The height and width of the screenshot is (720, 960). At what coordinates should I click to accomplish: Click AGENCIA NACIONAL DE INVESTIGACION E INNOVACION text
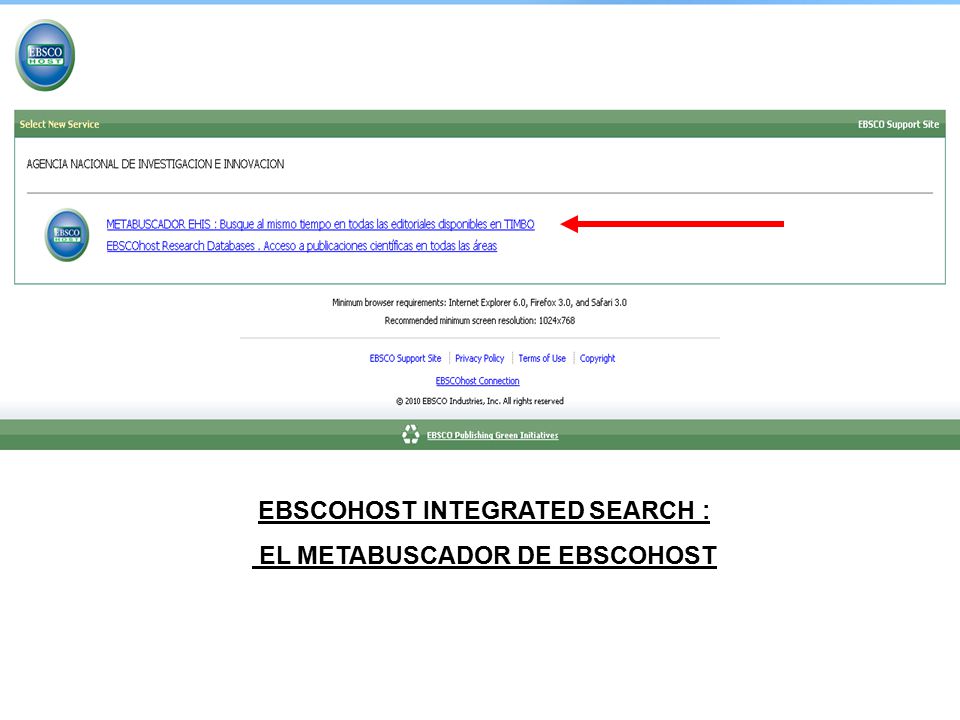156,164
